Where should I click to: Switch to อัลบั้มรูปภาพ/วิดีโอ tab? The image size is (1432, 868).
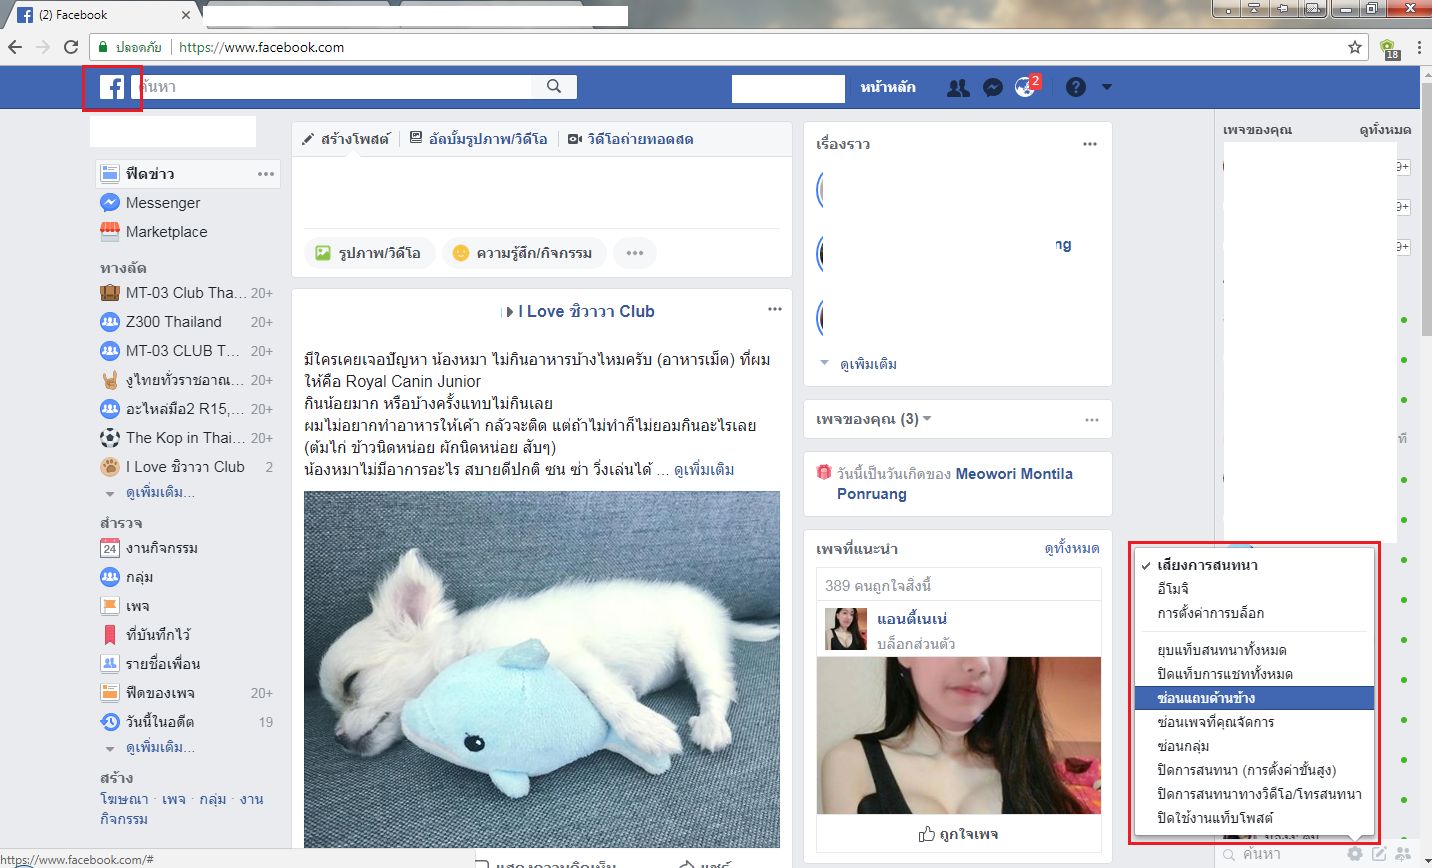tap(478, 139)
